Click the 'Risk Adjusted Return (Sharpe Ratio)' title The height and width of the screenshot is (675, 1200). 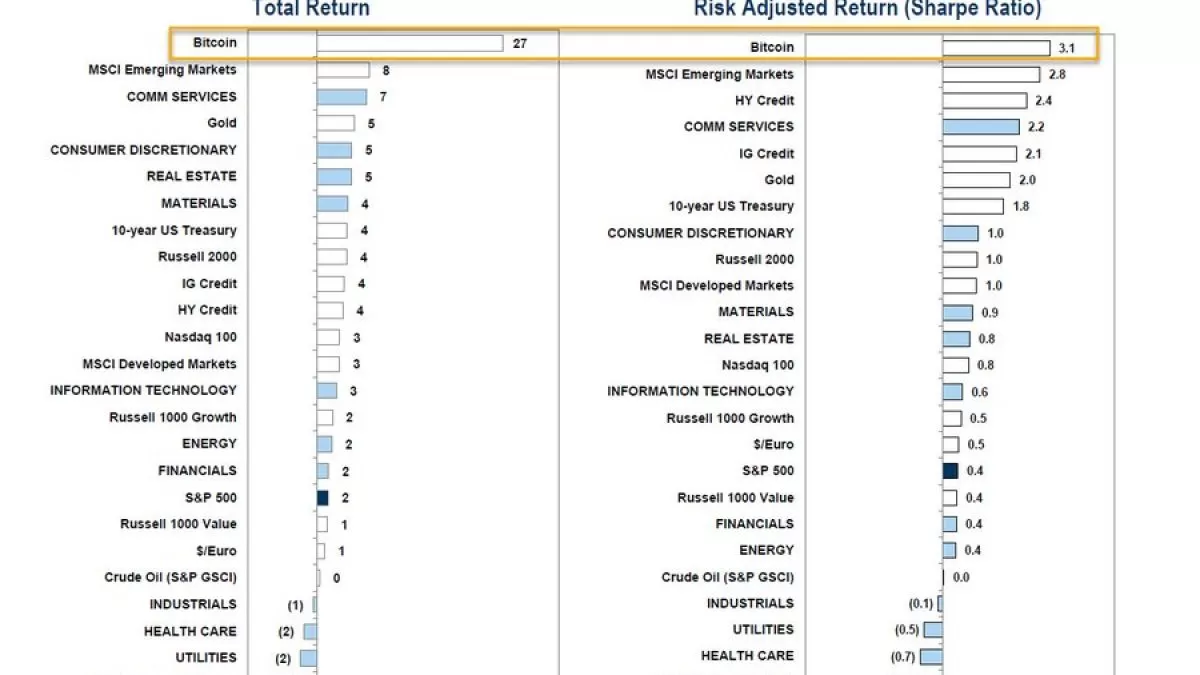(x=867, y=9)
